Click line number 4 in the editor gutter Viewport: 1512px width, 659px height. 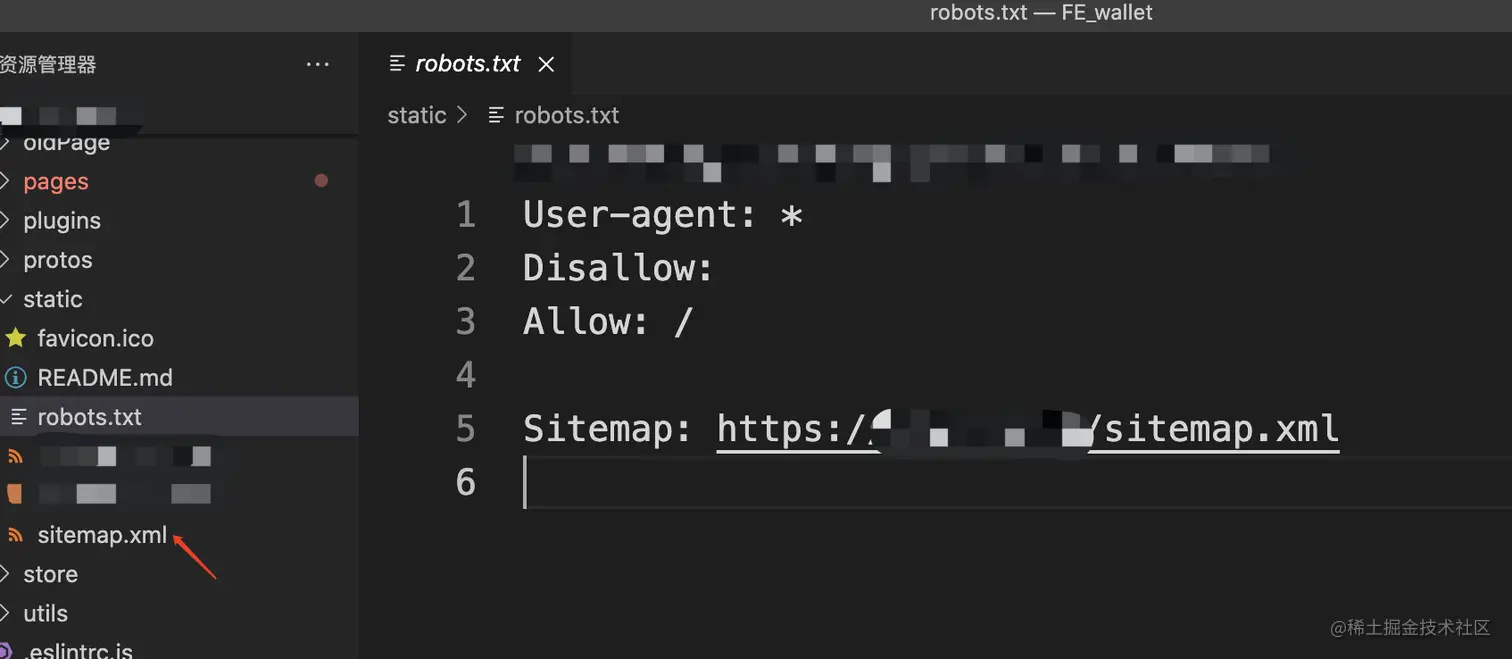(466, 375)
